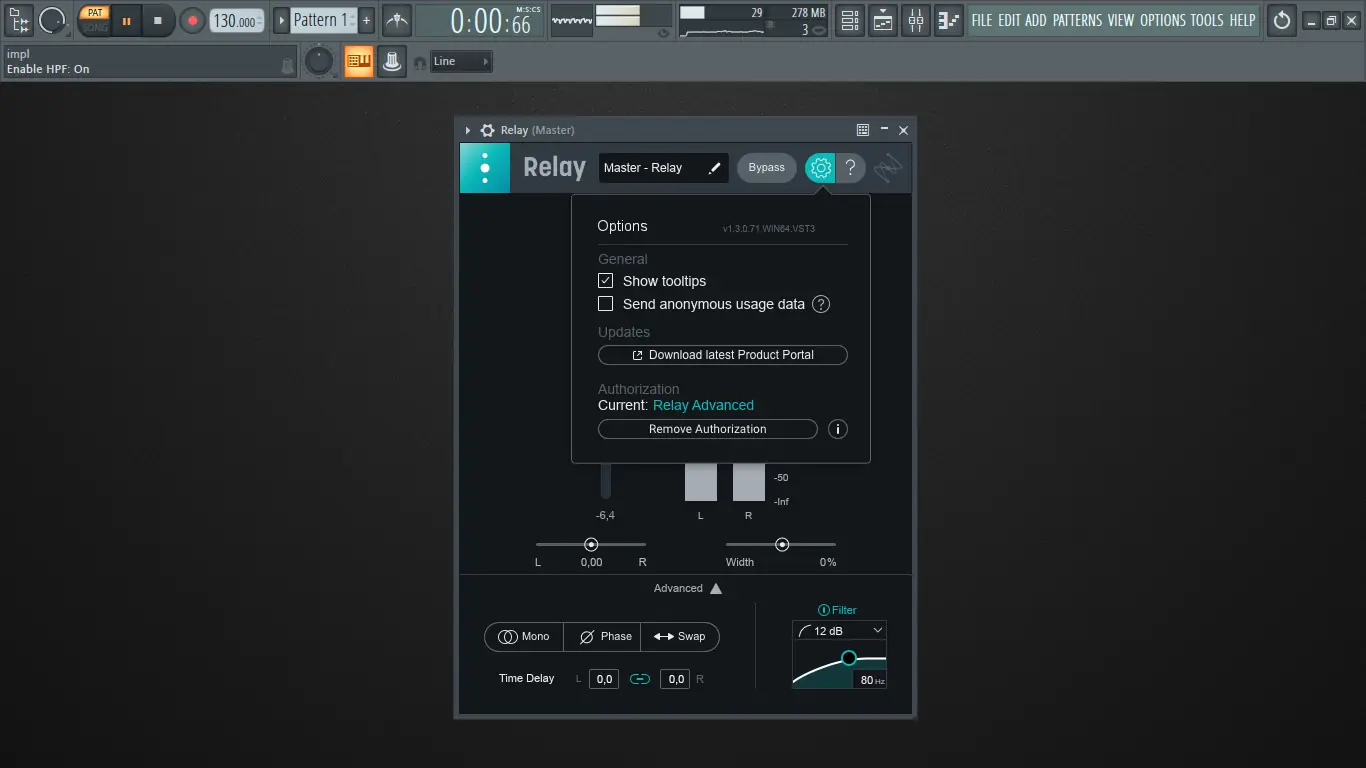Click the info icon beside Remove Authorization
The width and height of the screenshot is (1366, 768).
point(838,429)
